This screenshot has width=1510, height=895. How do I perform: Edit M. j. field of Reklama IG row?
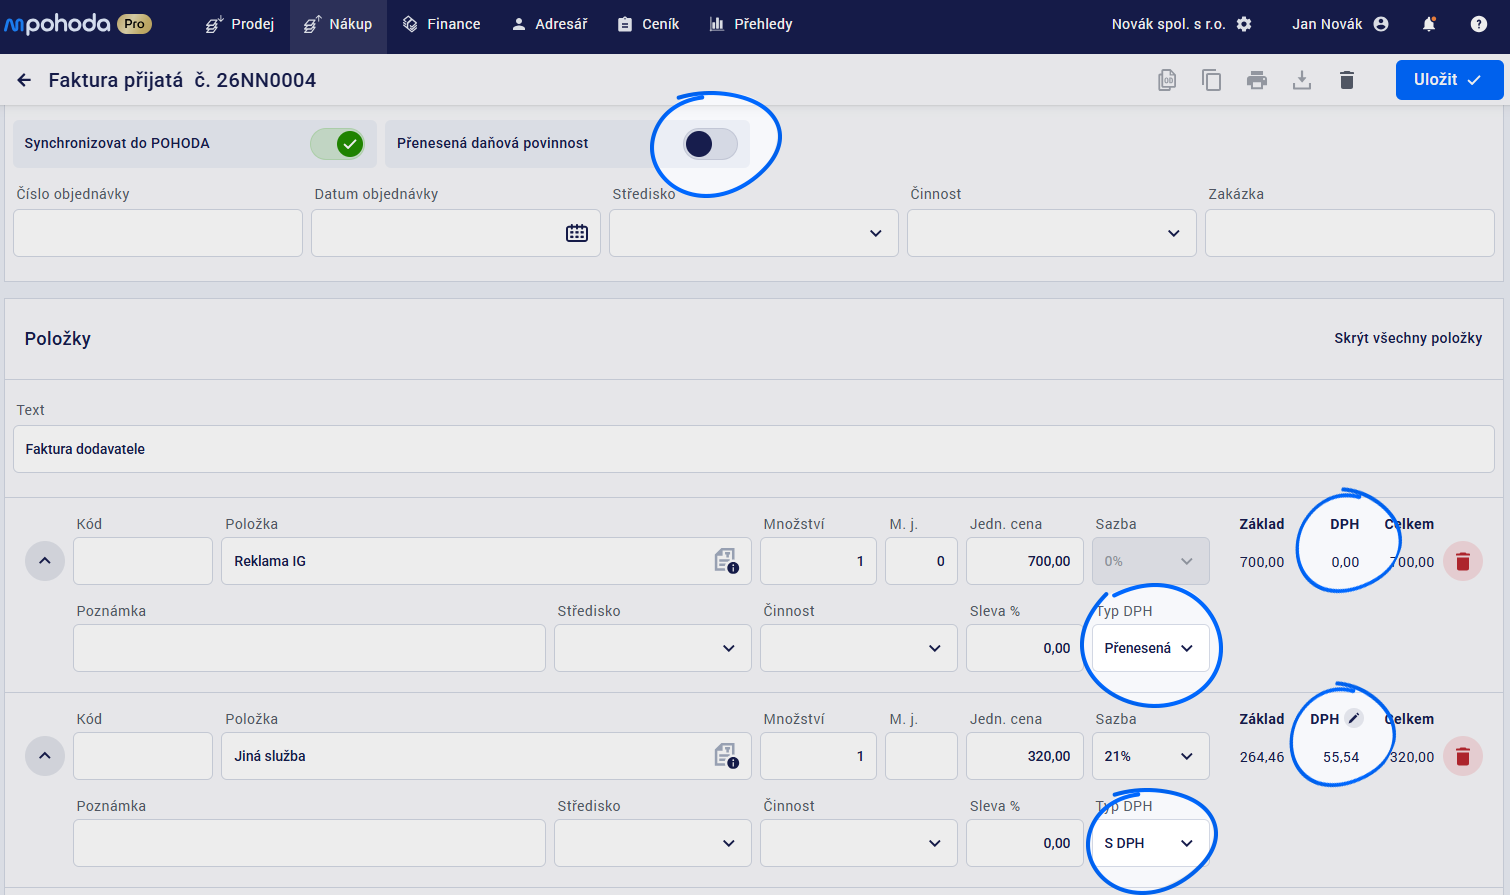(921, 561)
